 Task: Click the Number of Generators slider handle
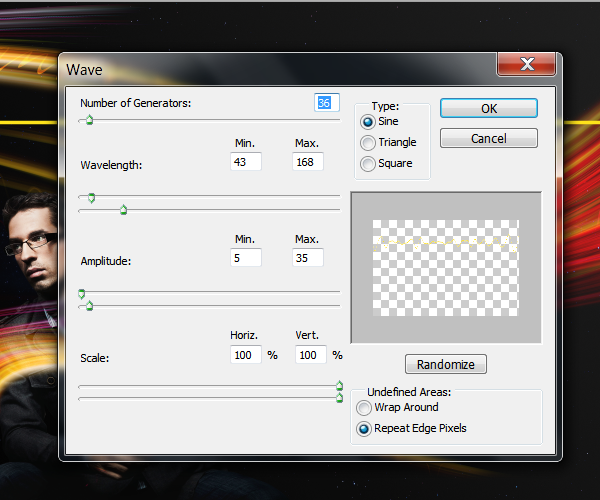click(90, 120)
